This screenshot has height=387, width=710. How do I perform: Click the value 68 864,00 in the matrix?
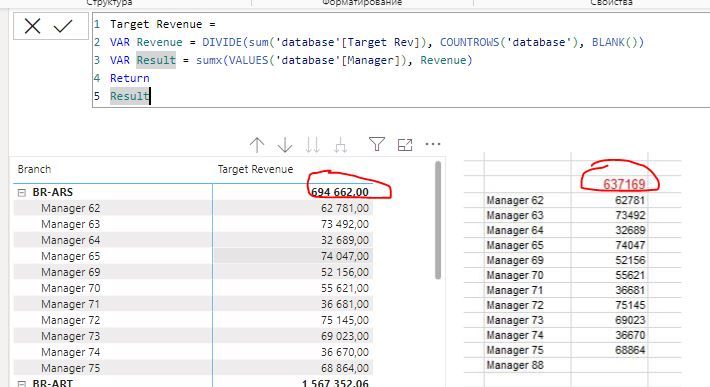345,368
